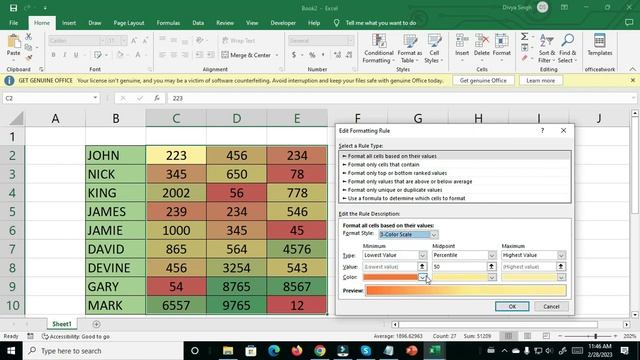The image size is (640, 360).
Task: Open Chrome from the taskbar
Action: pos(320,351)
